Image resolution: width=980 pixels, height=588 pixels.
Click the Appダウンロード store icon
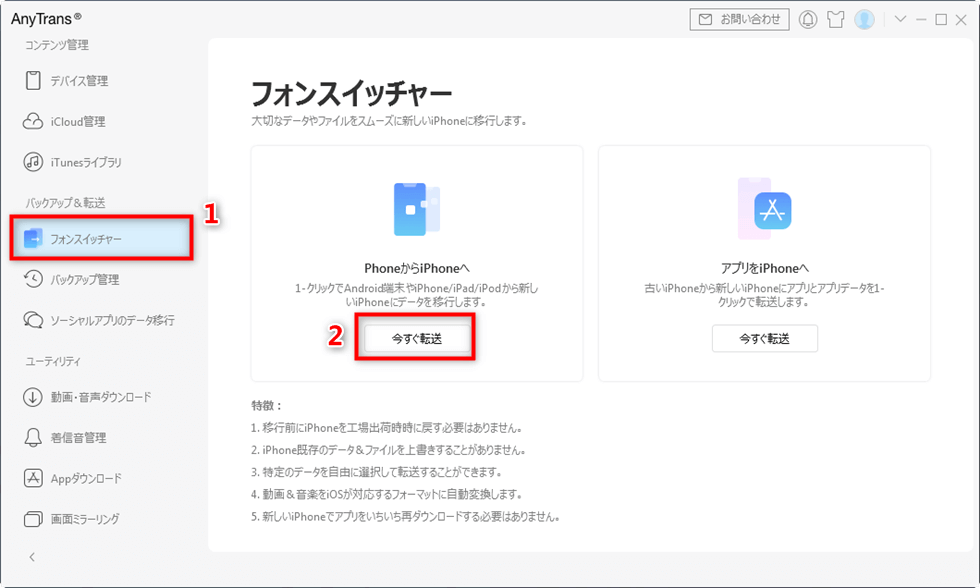click(x=33, y=478)
